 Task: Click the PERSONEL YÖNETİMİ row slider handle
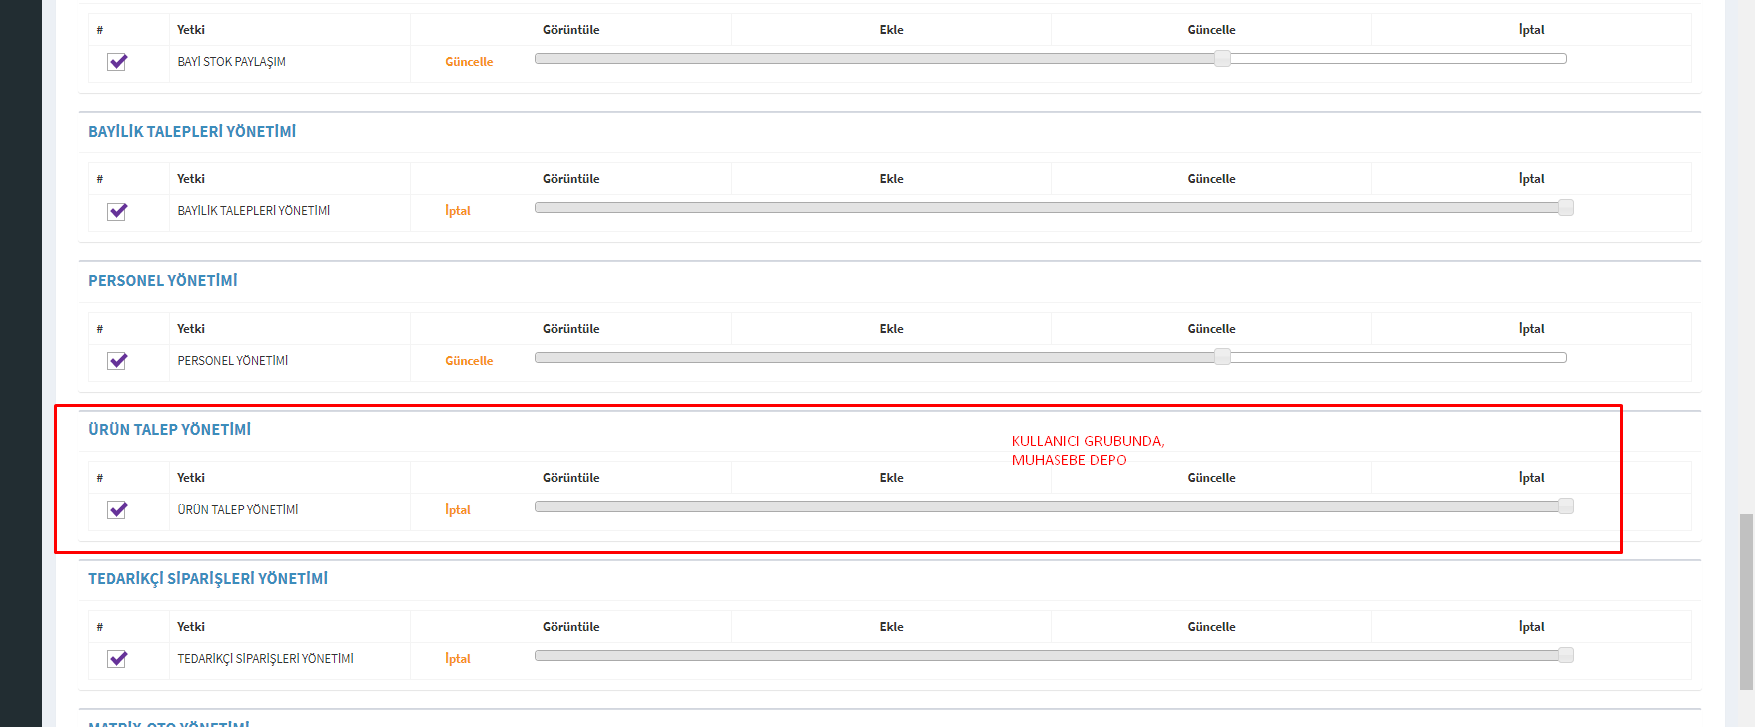click(x=1222, y=357)
